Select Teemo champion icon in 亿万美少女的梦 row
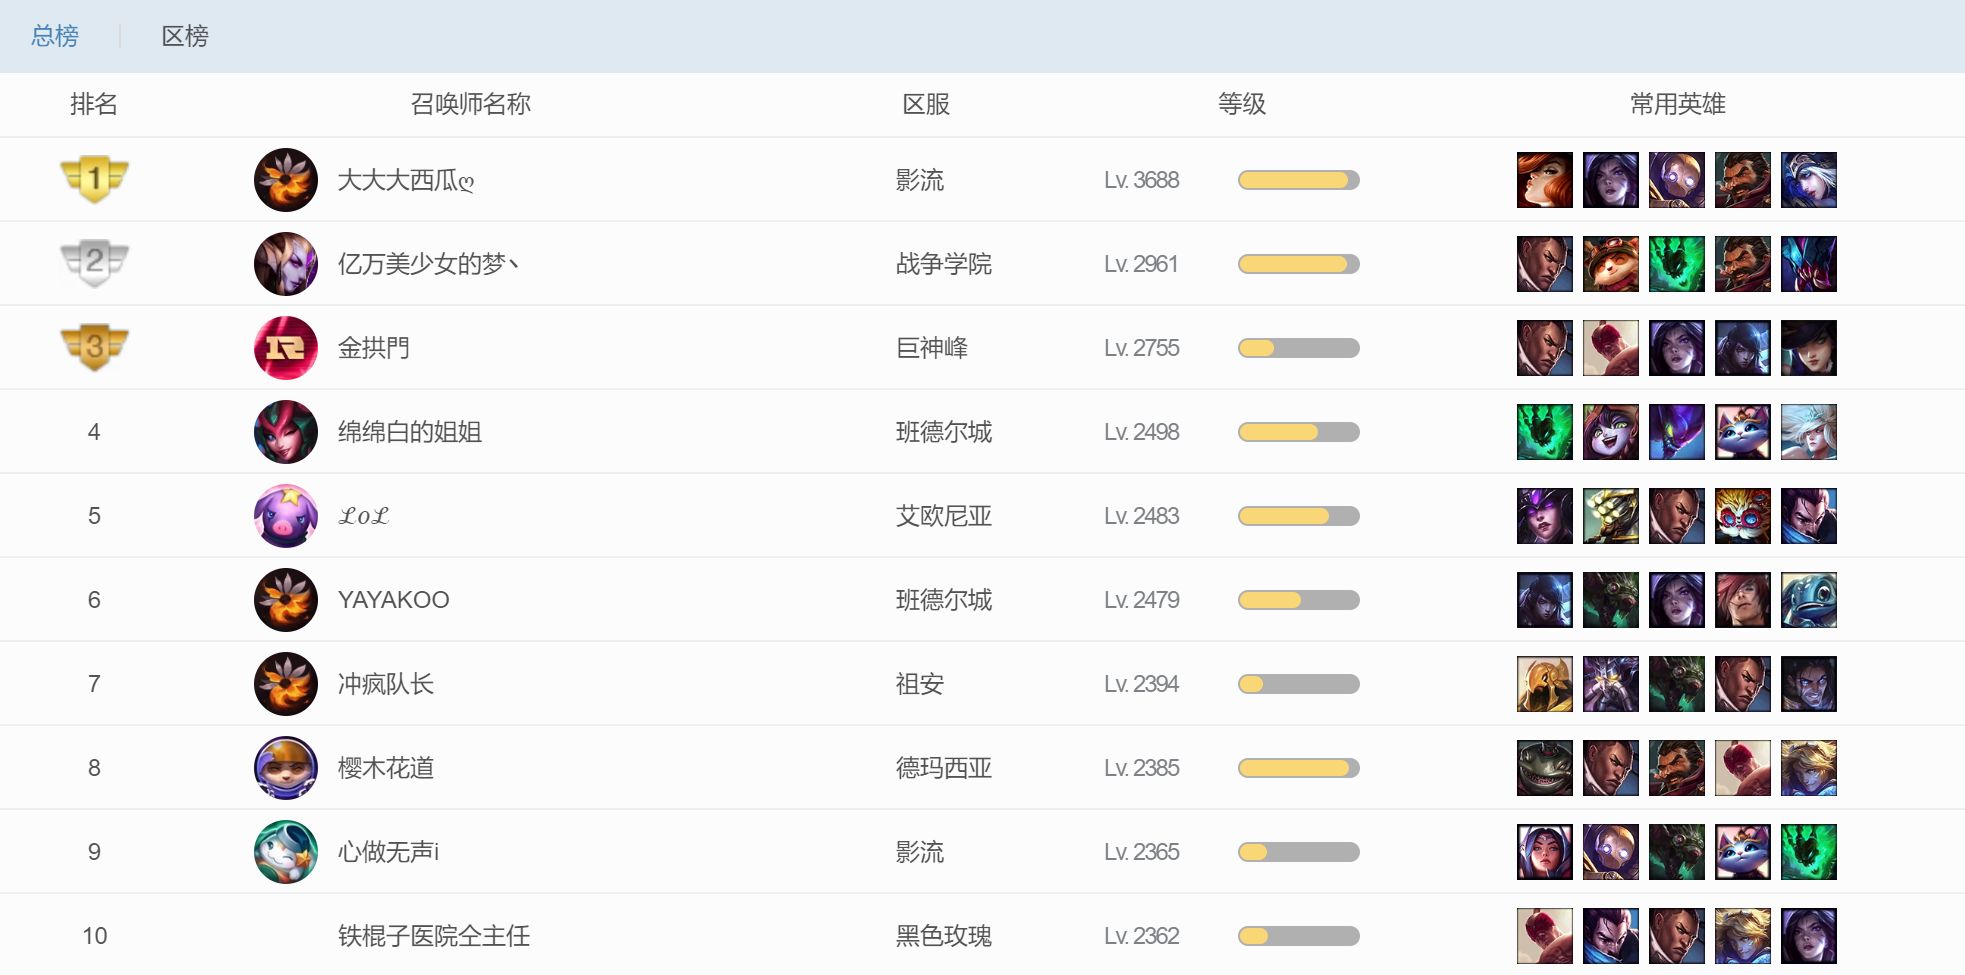Screen dimensions: 1965x975 1610,264
